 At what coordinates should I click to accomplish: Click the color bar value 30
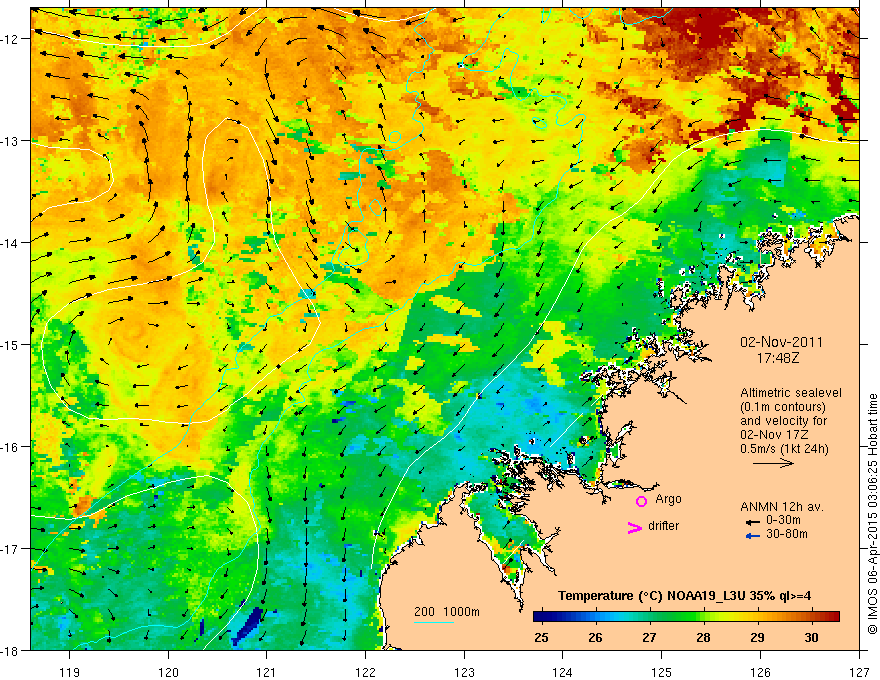click(811, 637)
